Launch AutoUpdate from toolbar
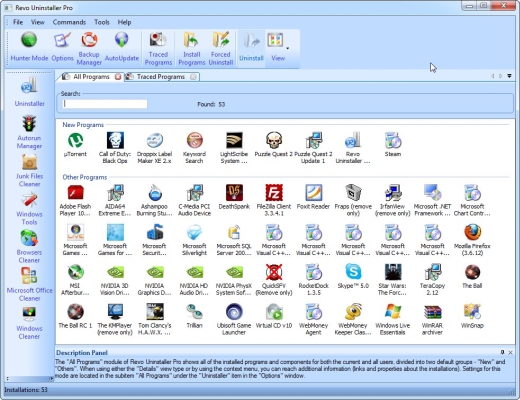Viewport: 520px width, 400px height. (x=122, y=47)
